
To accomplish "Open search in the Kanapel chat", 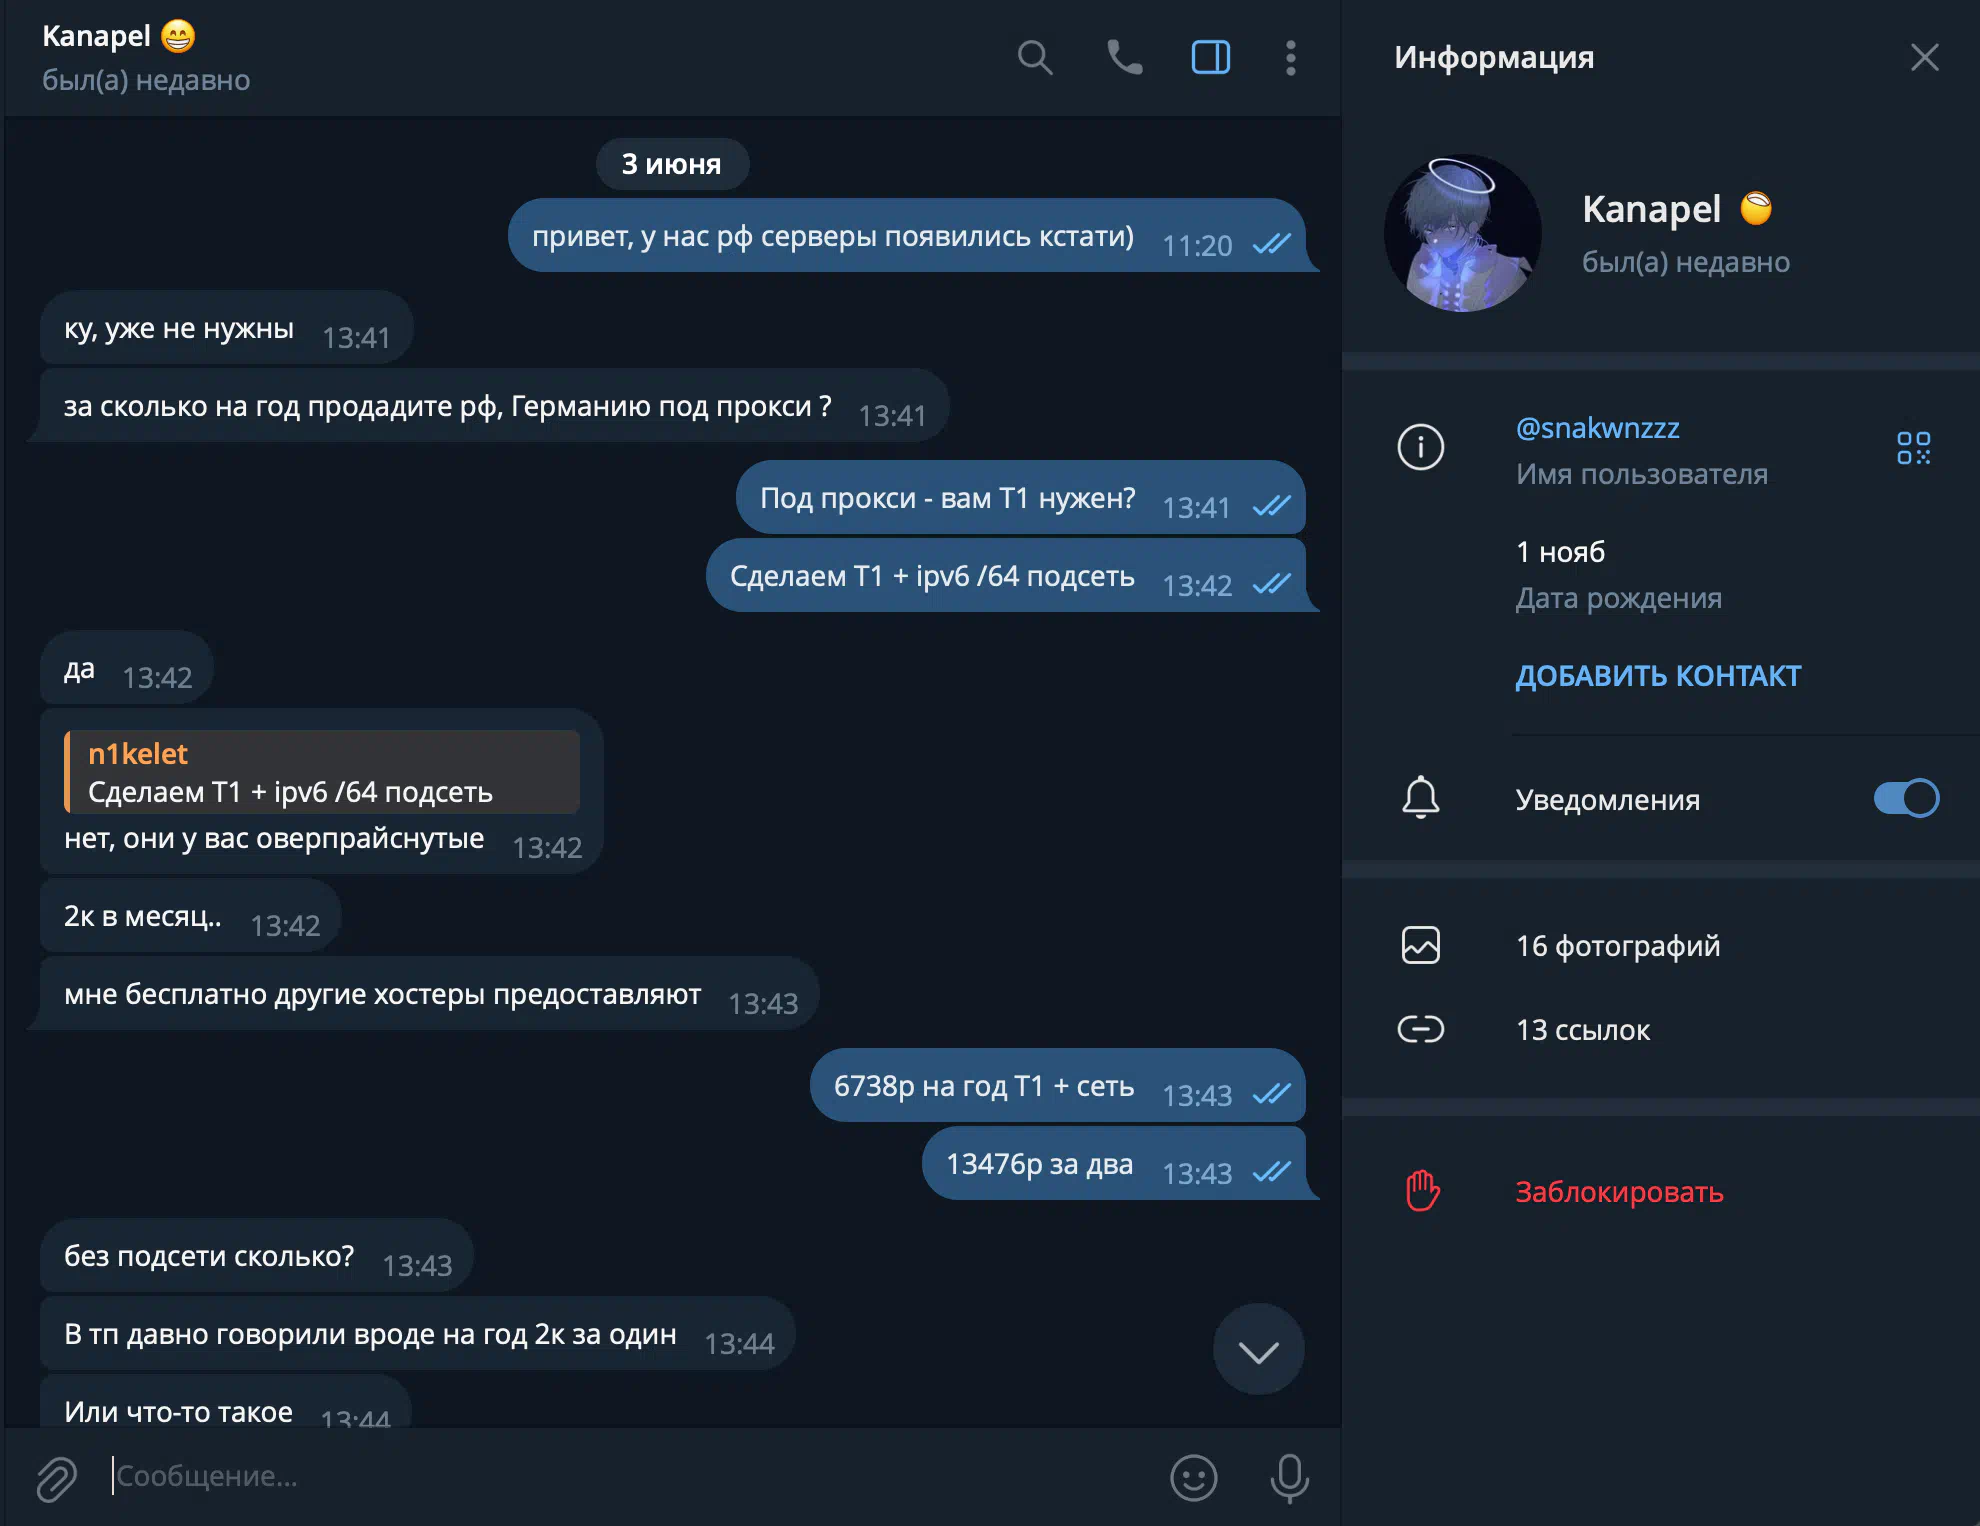I will click(1035, 58).
